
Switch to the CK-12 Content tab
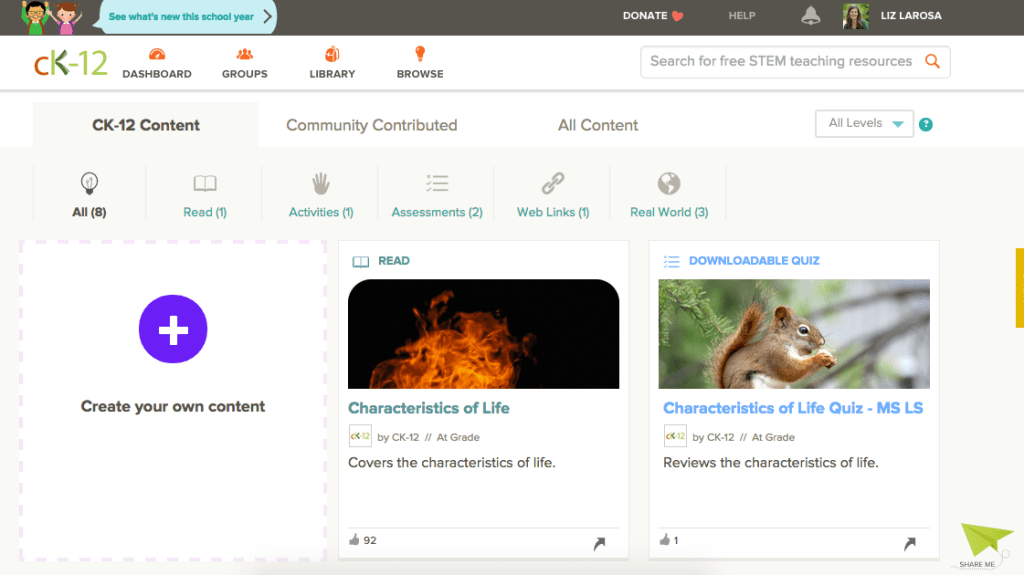point(146,125)
